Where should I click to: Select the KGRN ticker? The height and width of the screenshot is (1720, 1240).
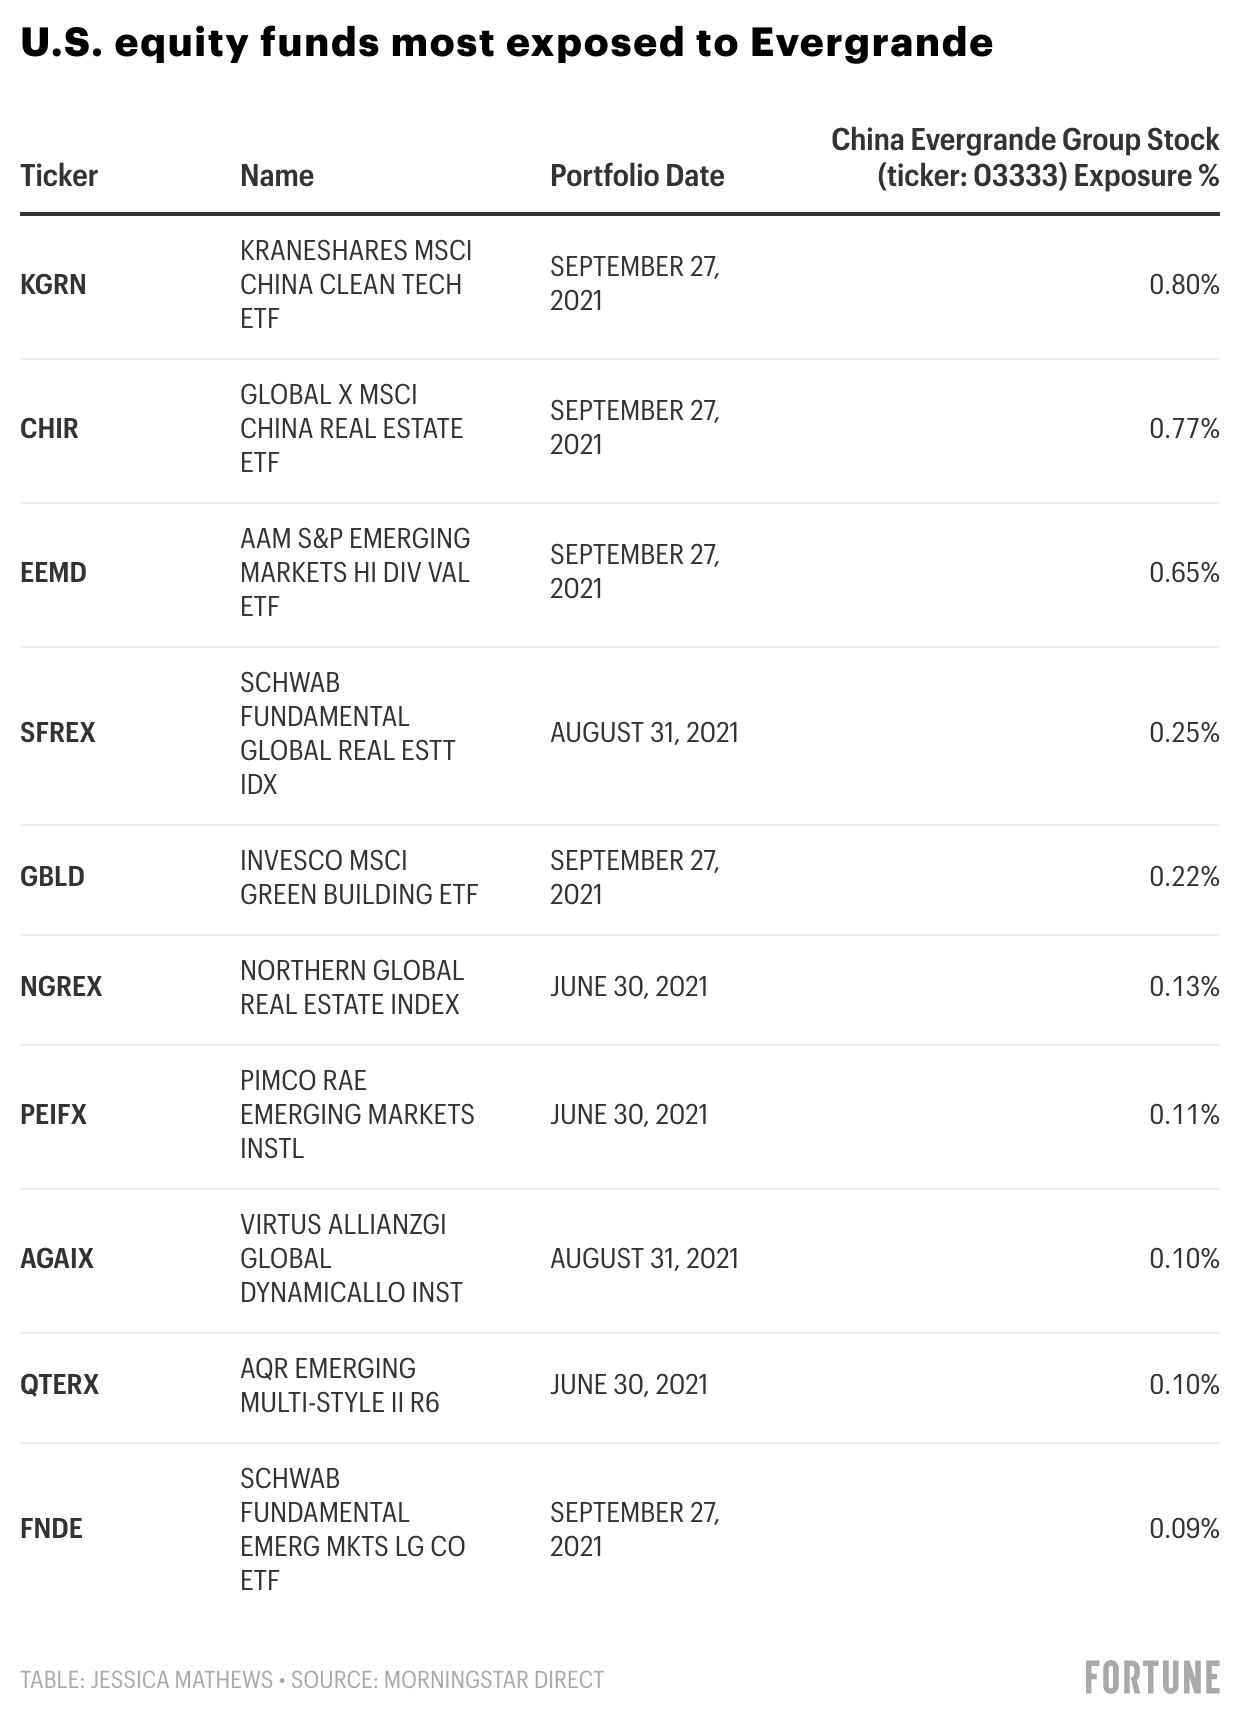click(53, 285)
